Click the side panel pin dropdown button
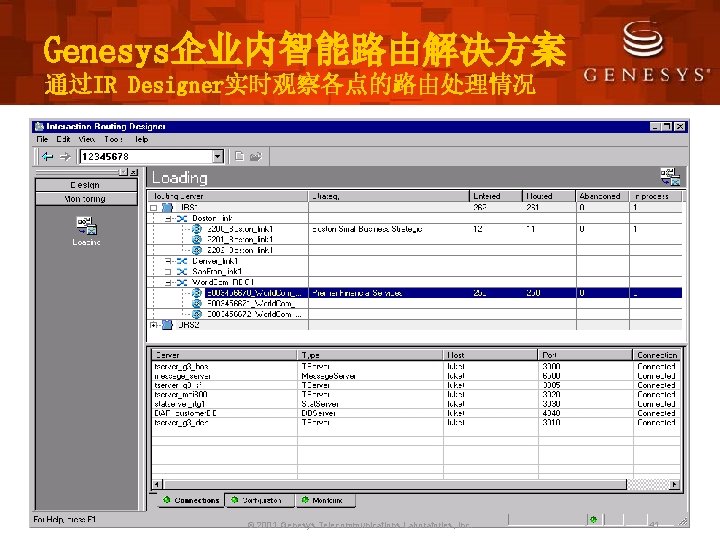 [123, 172]
